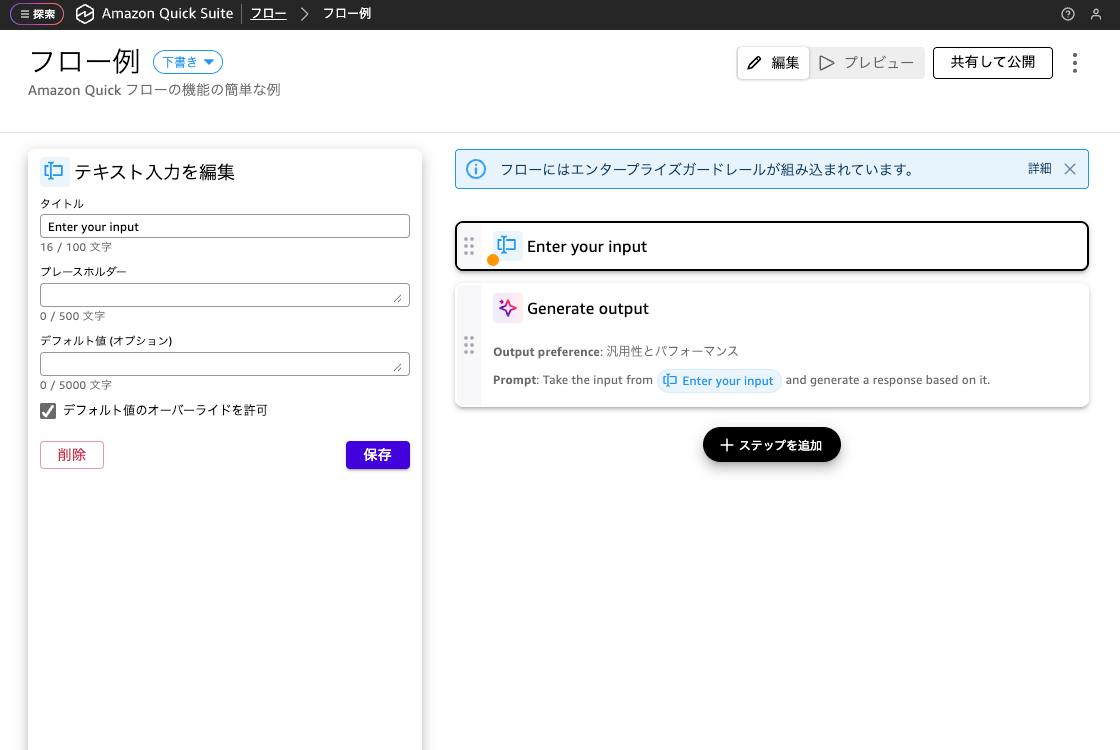The image size is (1120, 750).
Task: Open the 下書き status dropdown
Action: tap(188, 62)
